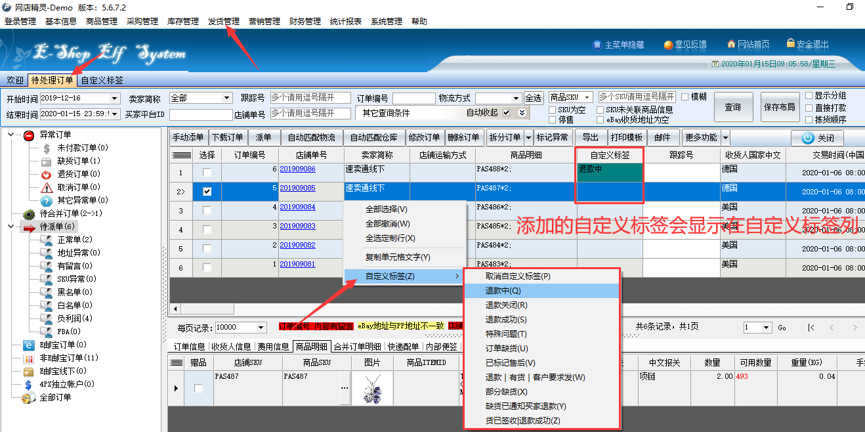This screenshot has width=865, height=432.
Task: Click the 主菜单隐藏 icon in header
Action: 597,45
